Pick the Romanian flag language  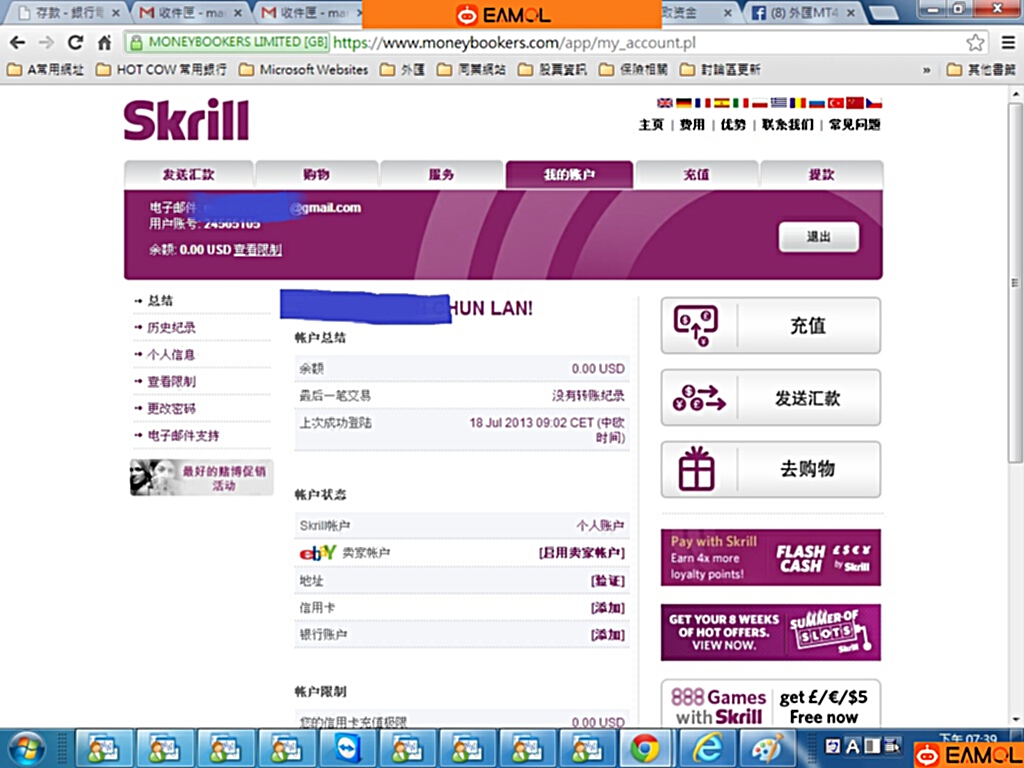pos(797,103)
